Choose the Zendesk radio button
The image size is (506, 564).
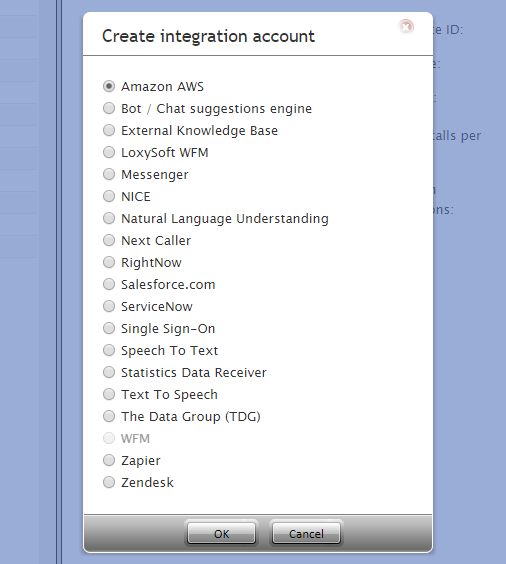click(109, 482)
